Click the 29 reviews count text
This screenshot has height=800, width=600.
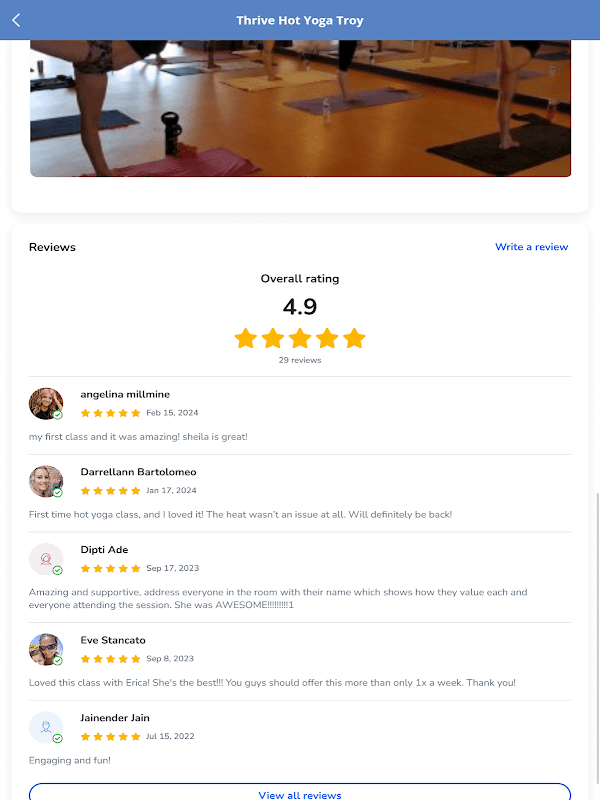[x=300, y=360]
